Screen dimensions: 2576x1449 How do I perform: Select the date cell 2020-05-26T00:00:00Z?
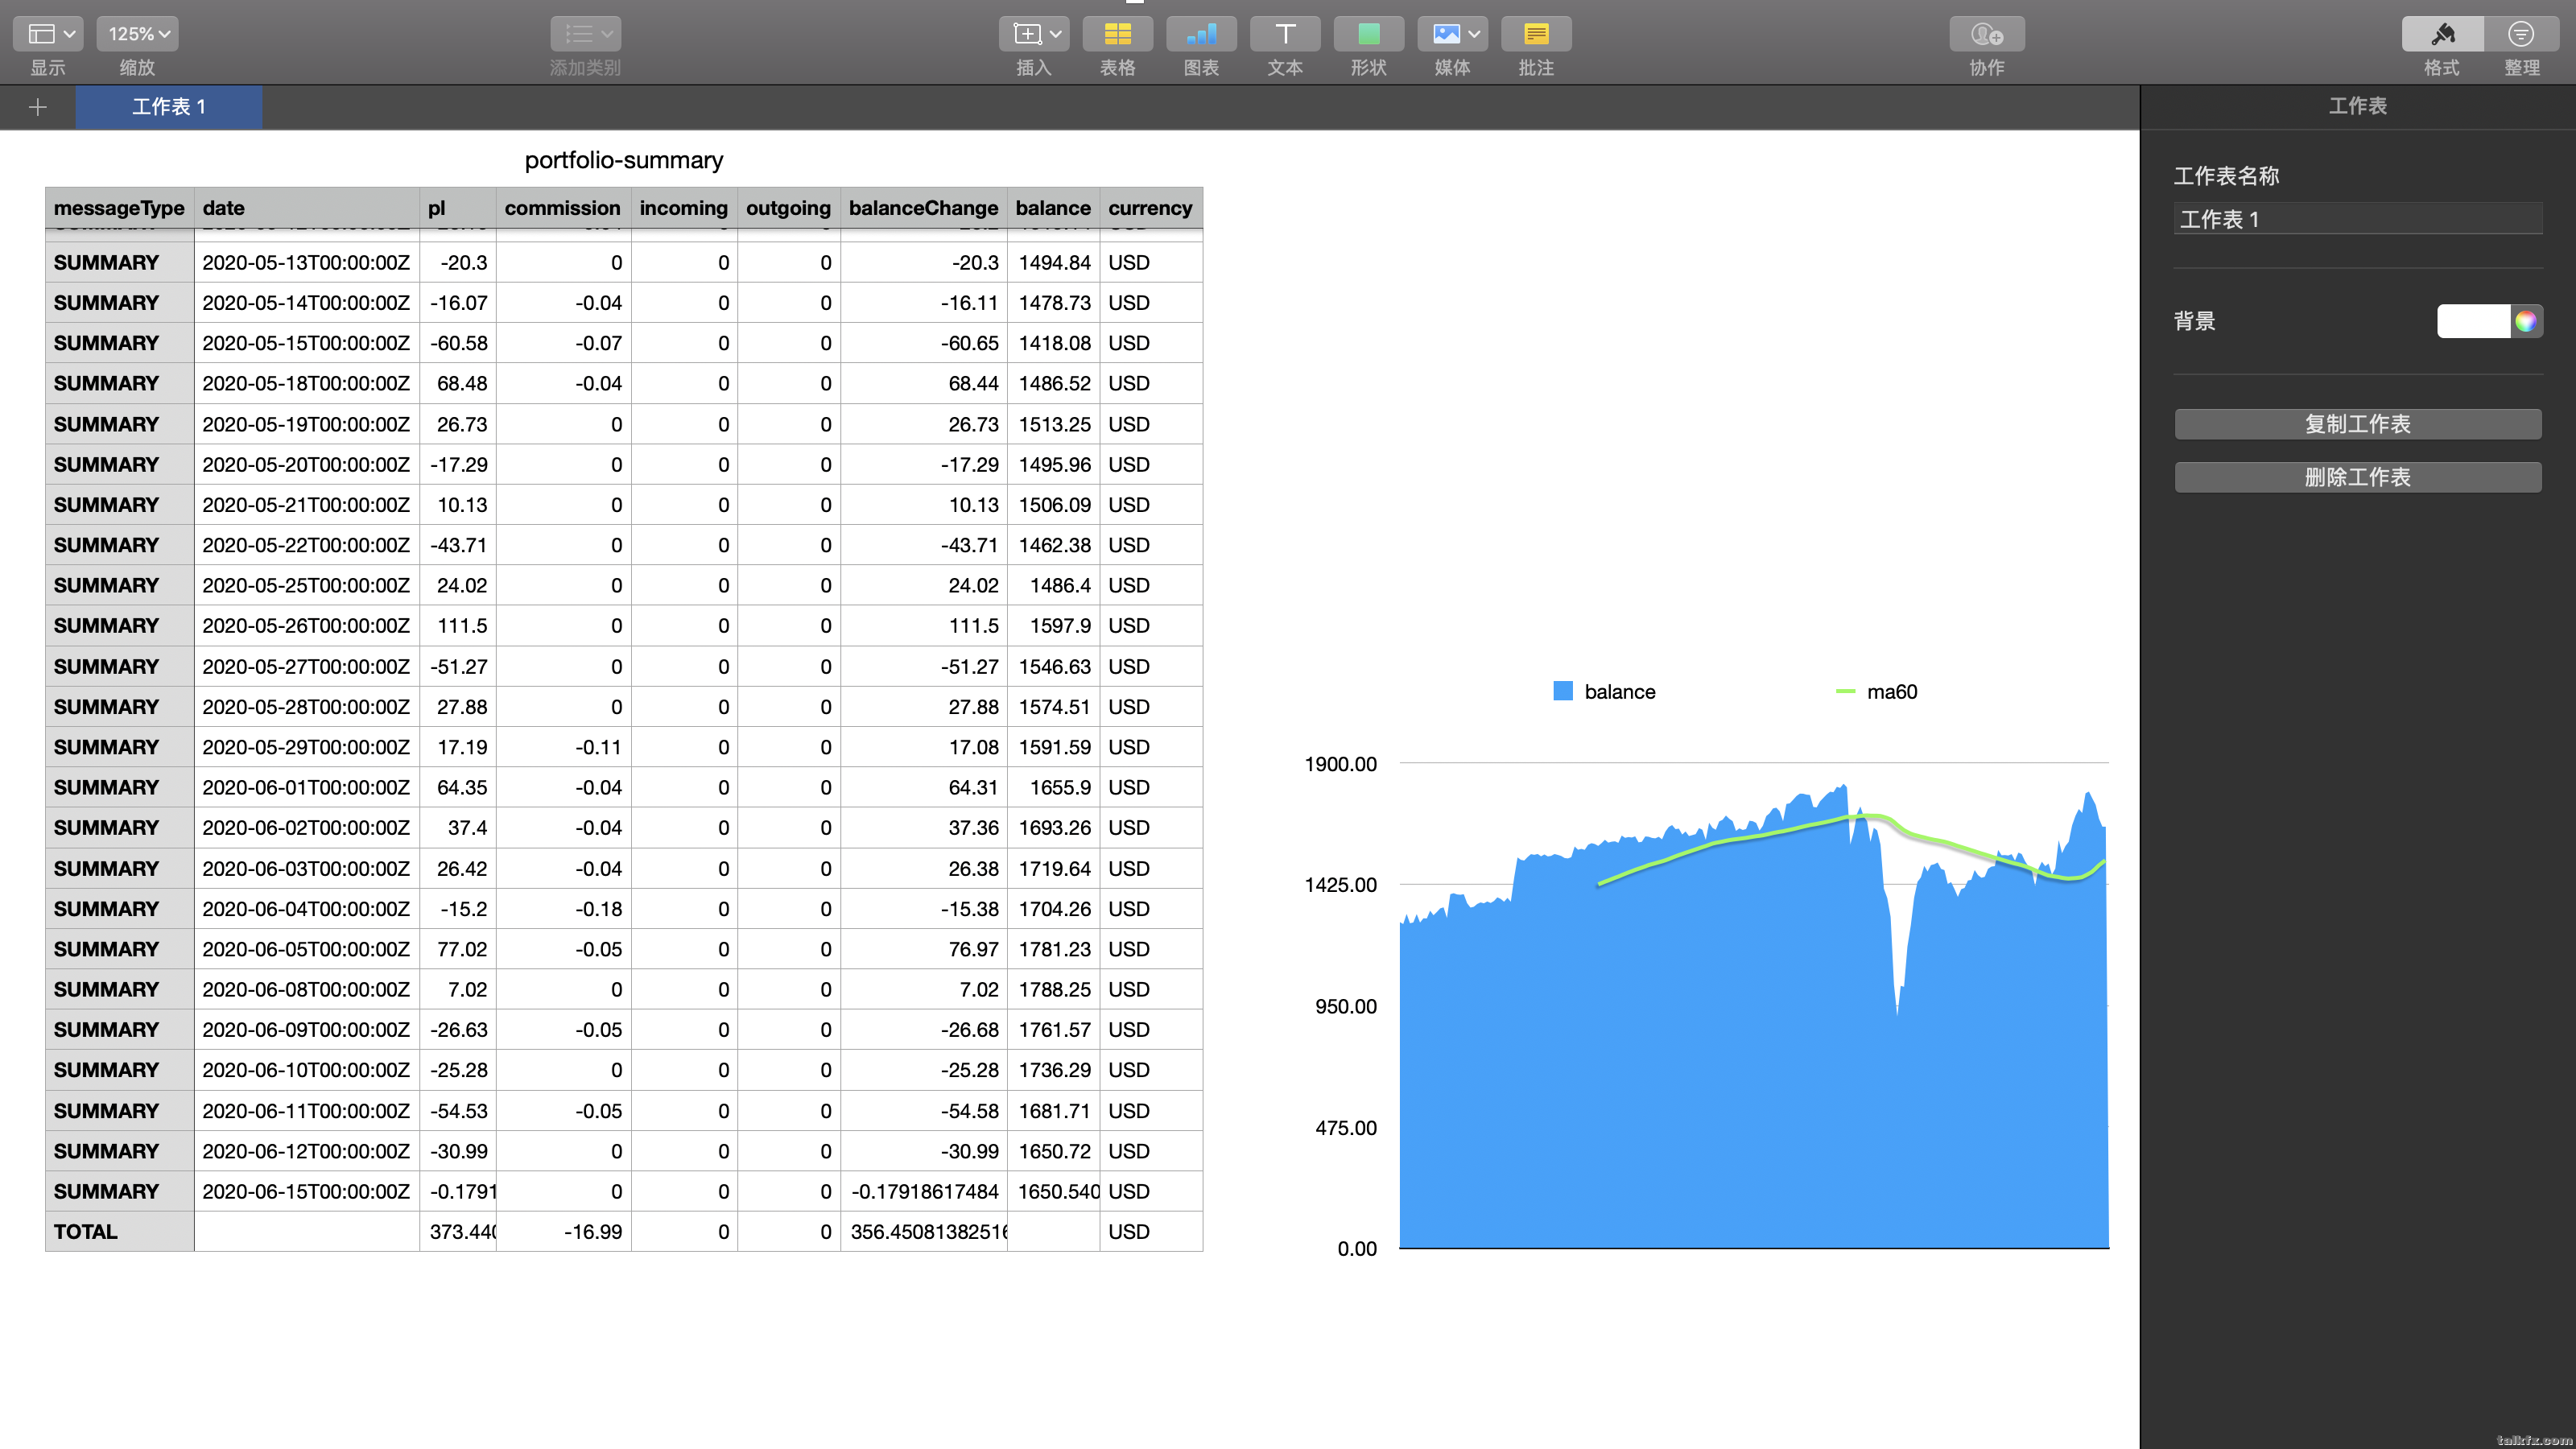point(307,626)
